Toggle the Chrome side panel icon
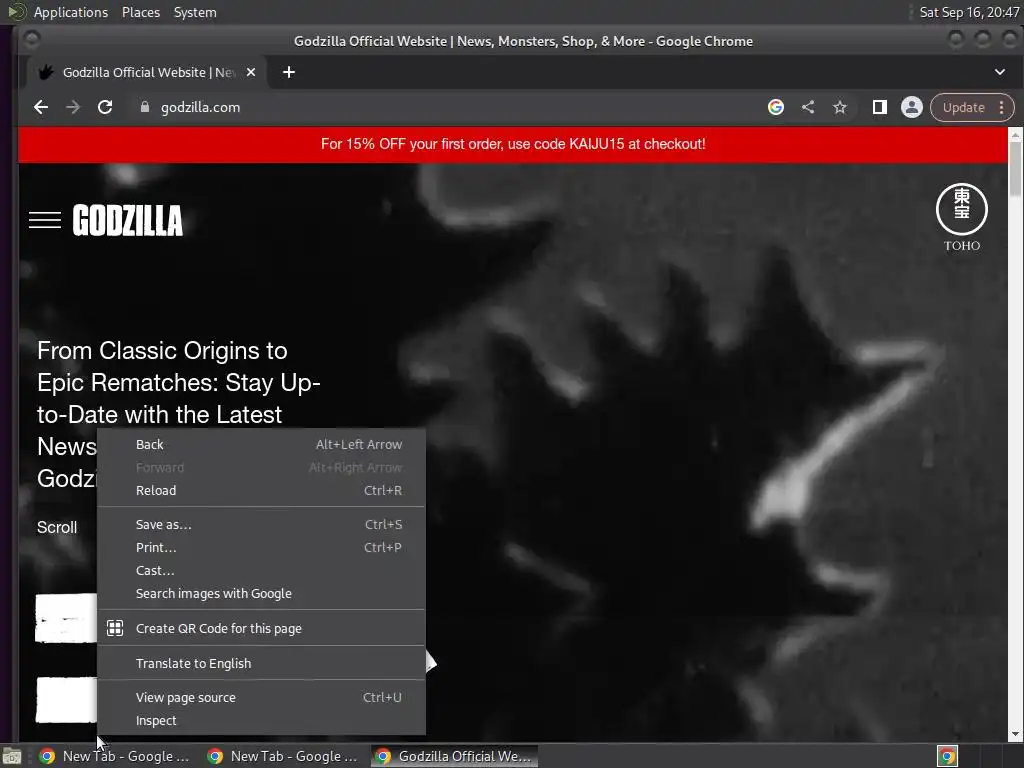The height and width of the screenshot is (768, 1024). tap(880, 107)
